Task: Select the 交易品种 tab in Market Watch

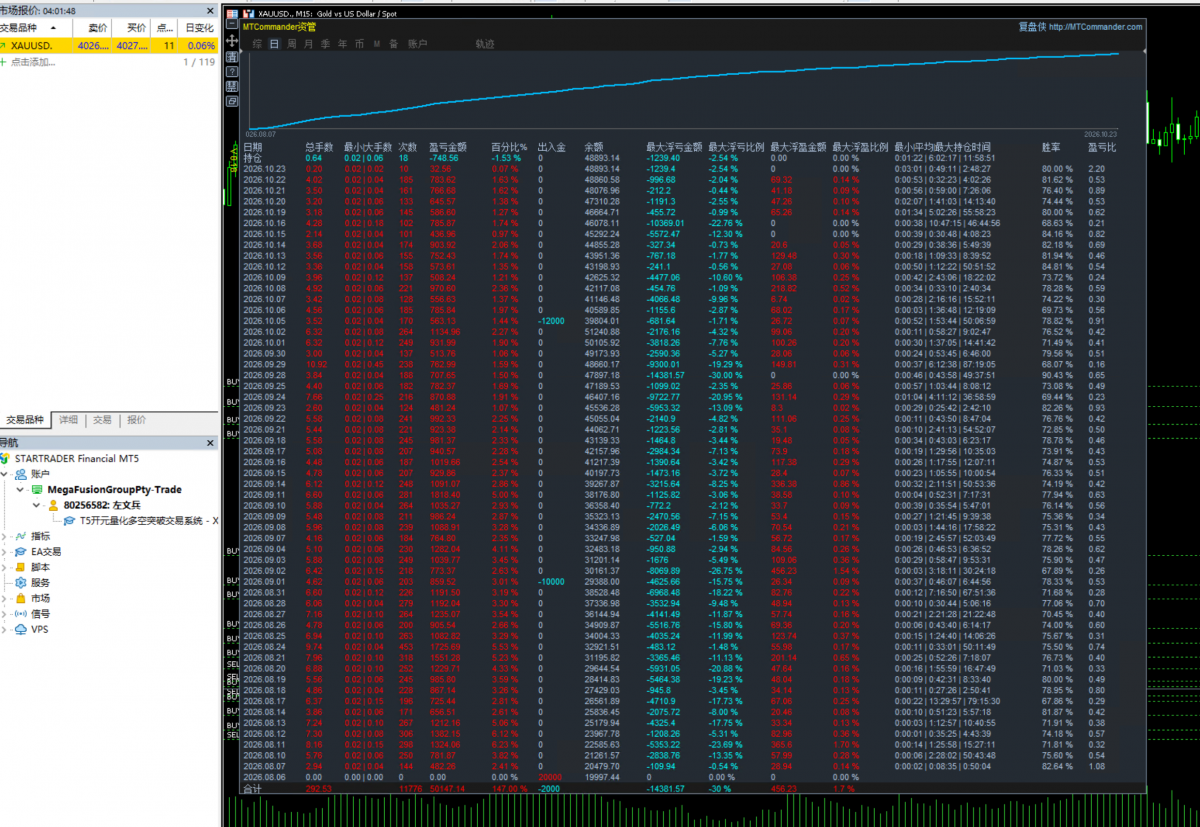Action: click(25, 421)
